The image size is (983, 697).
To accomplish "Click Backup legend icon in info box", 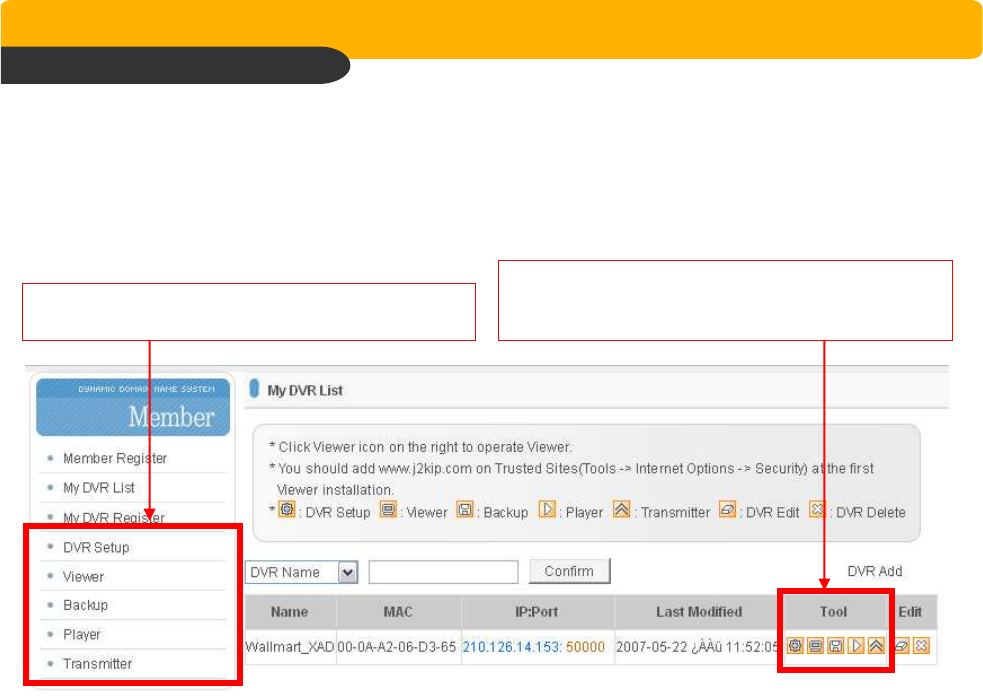I will click(x=465, y=509).
